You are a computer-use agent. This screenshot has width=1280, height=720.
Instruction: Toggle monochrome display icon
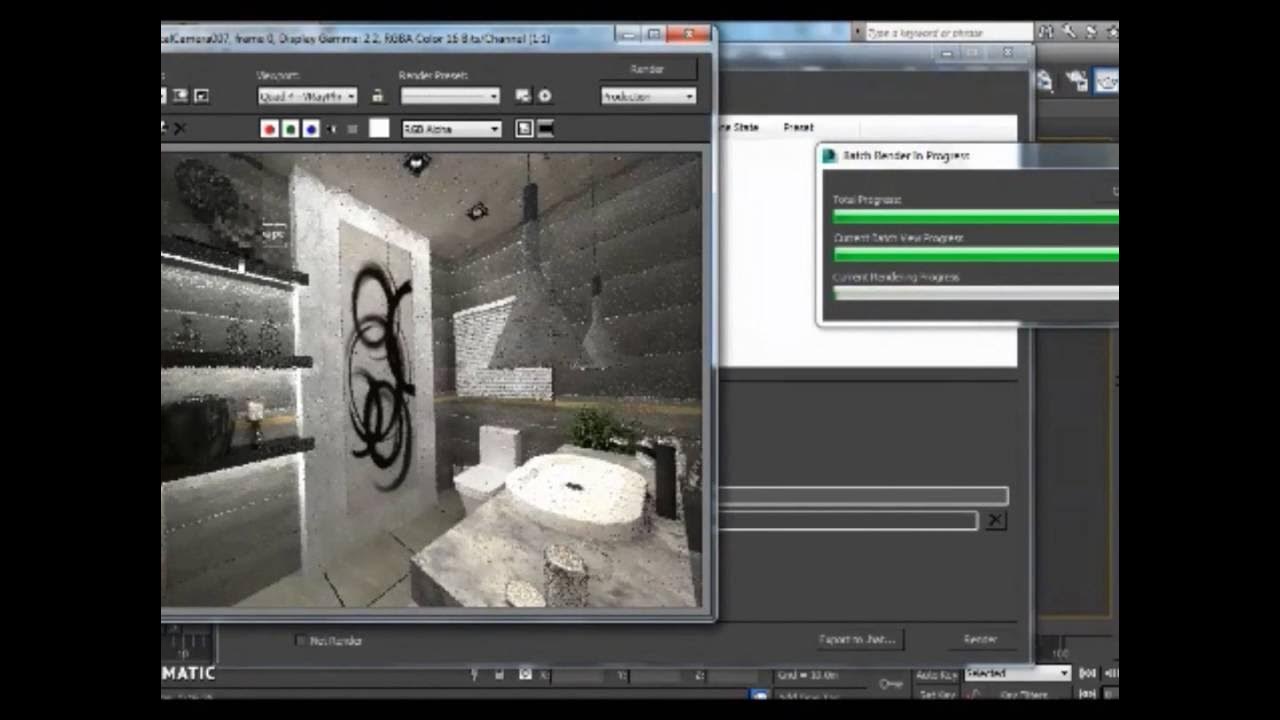(352, 129)
